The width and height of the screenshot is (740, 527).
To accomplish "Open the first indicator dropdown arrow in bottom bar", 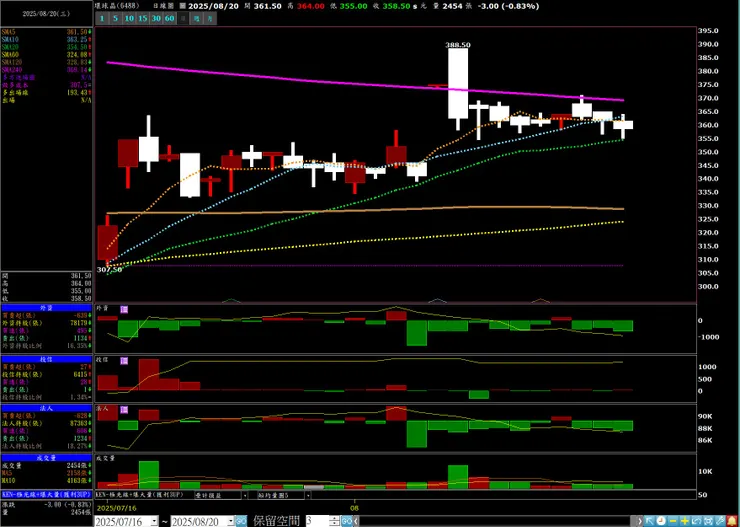I will click(244, 495).
